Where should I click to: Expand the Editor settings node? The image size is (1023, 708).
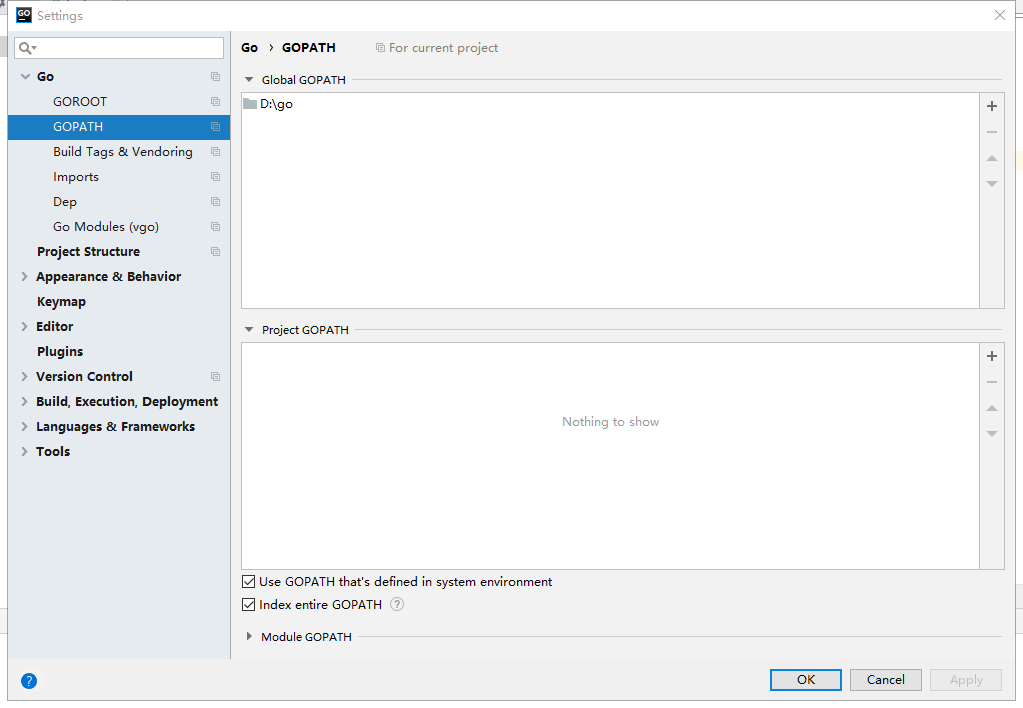pos(25,326)
